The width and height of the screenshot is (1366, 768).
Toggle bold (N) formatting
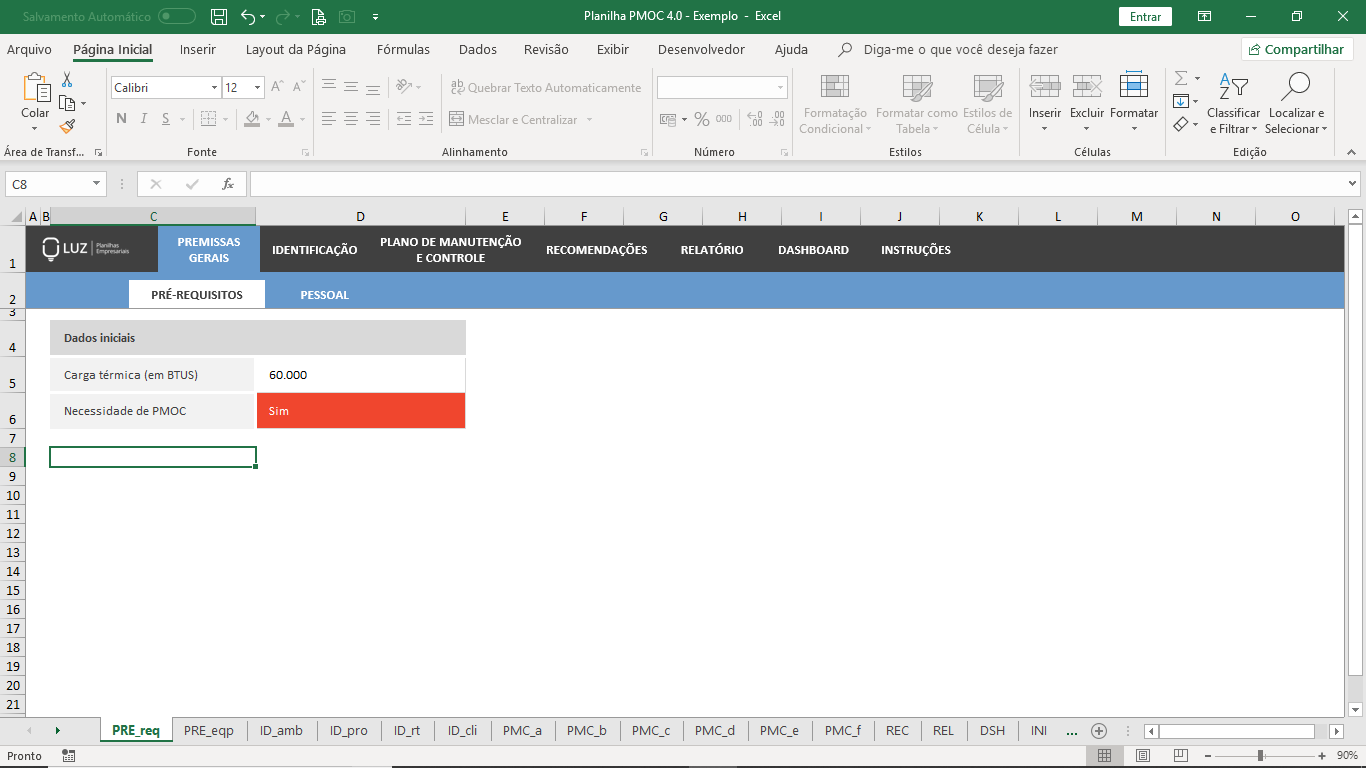tap(121, 119)
